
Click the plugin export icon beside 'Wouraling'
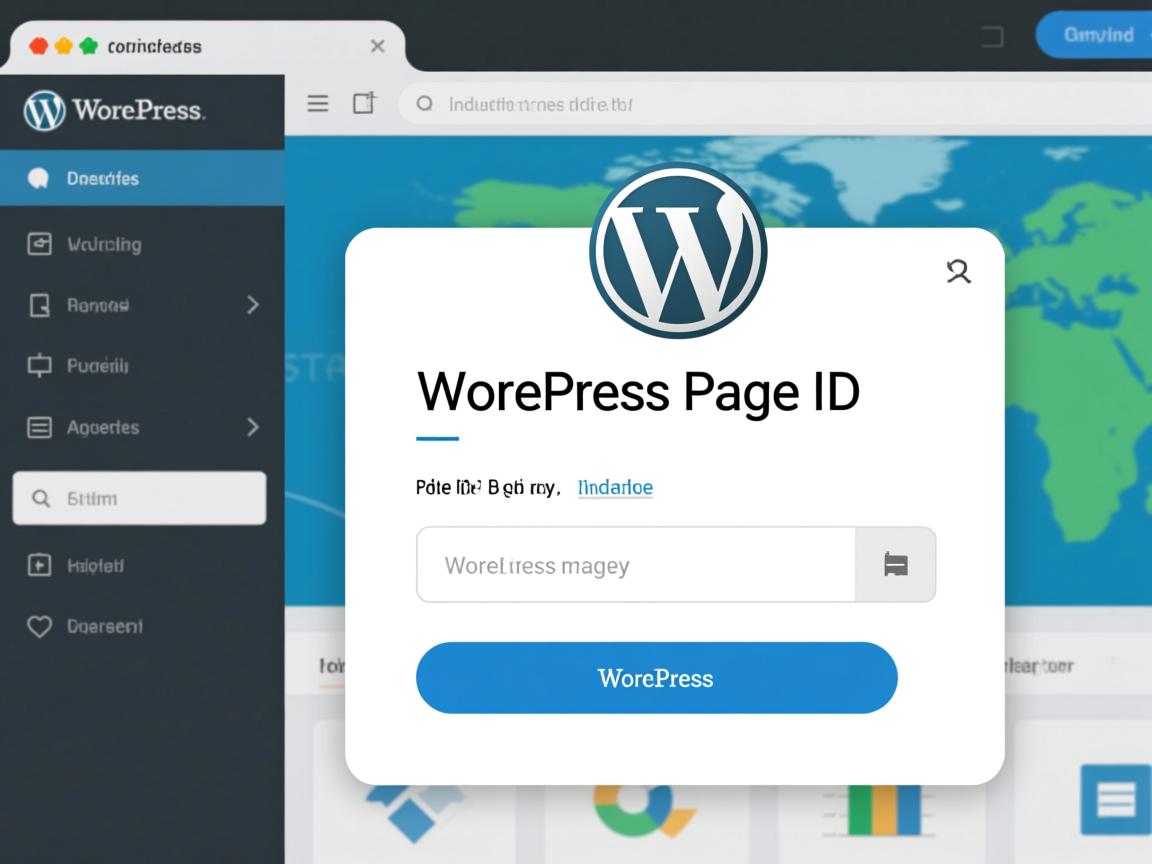pos(38,244)
